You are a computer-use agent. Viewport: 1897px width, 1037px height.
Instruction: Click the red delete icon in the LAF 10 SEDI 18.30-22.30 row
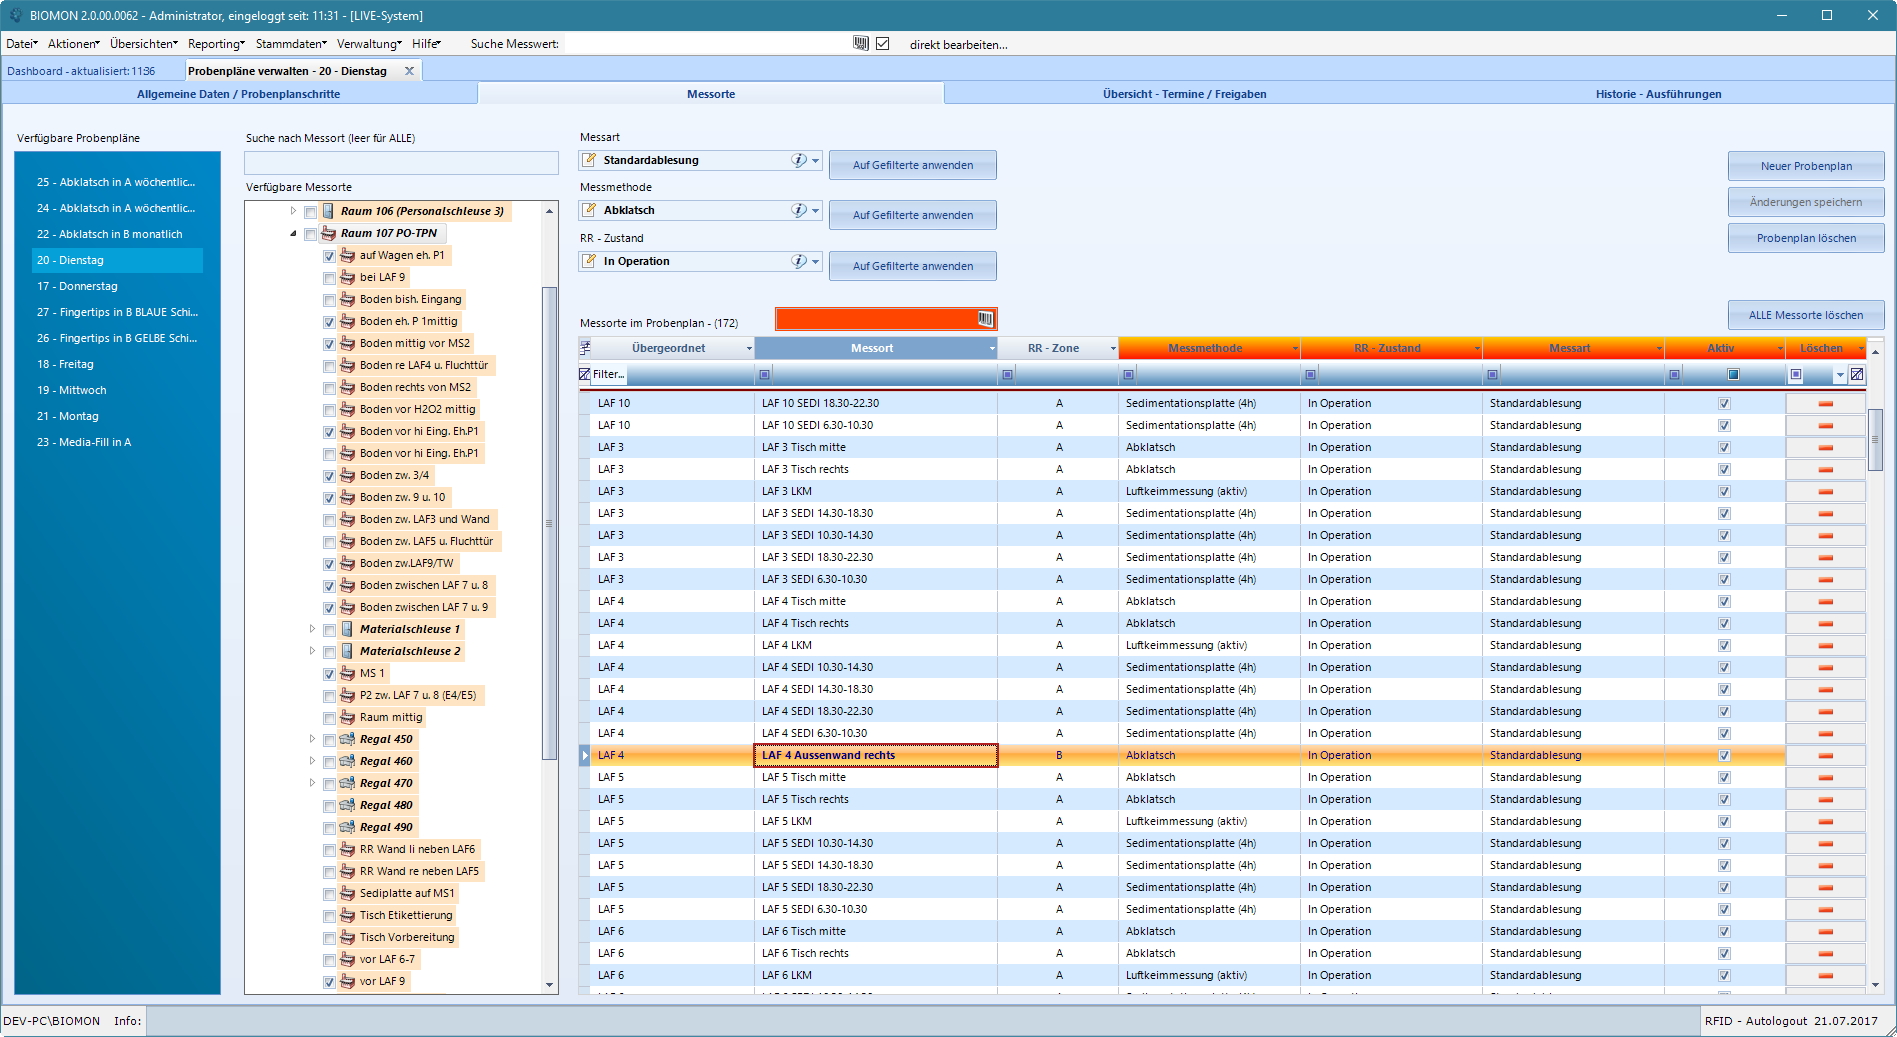coord(1825,403)
